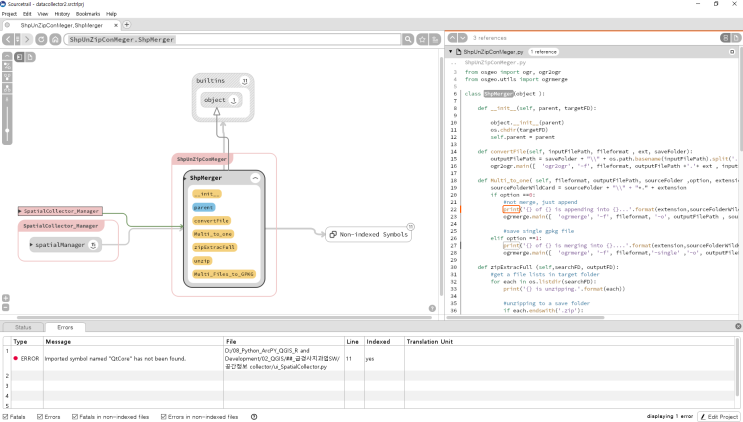Click the back navigation arrow icon

click(x=8, y=39)
